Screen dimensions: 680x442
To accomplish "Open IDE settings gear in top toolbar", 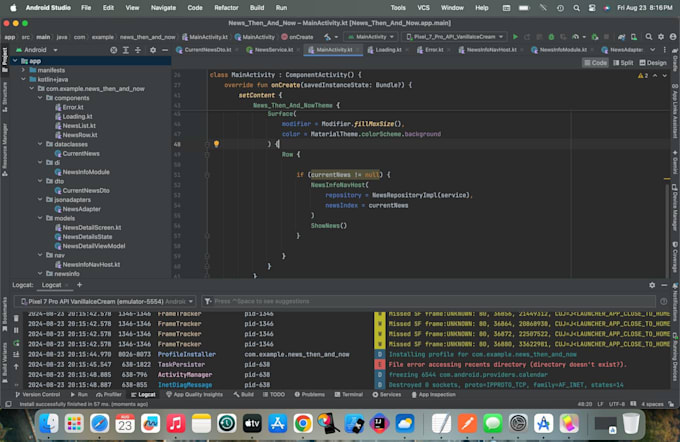I will point(661,37).
